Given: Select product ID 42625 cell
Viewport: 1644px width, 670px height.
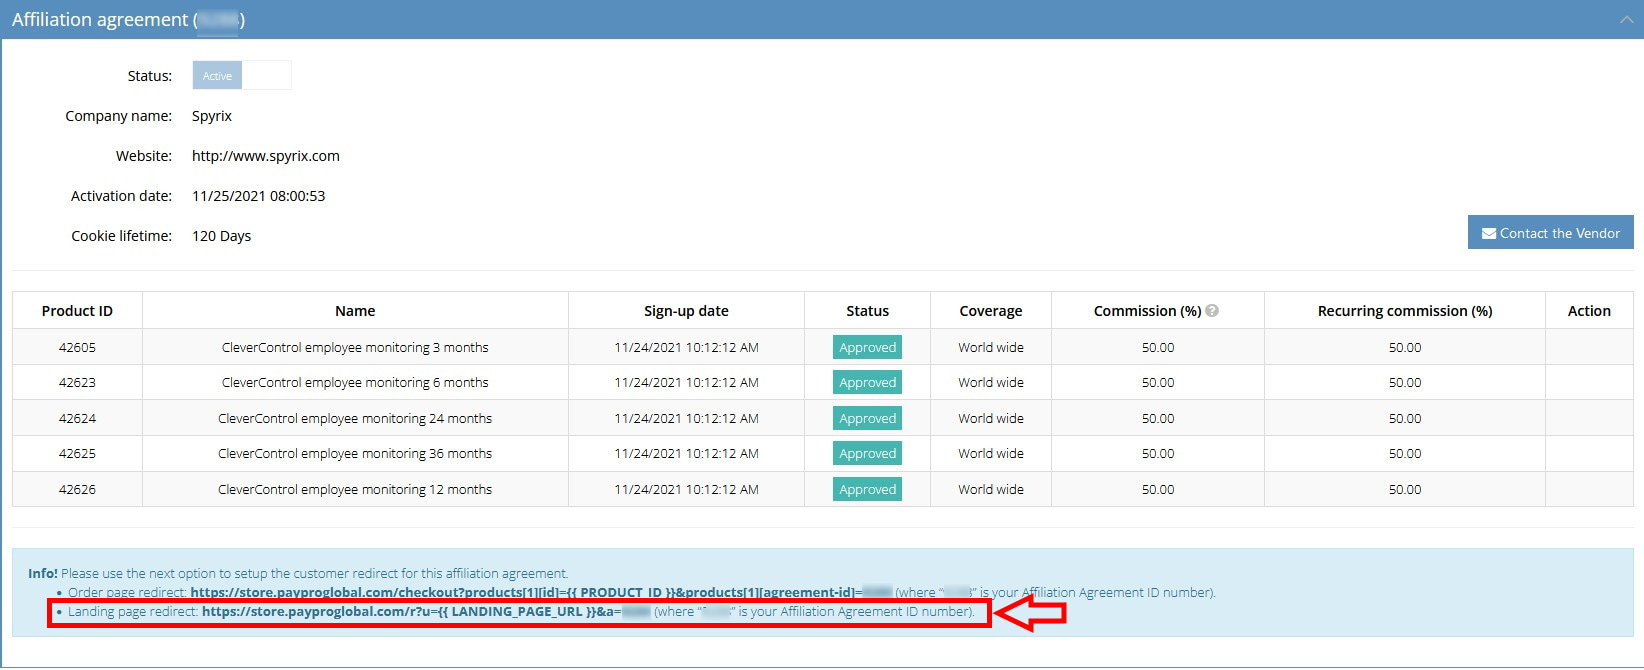Looking at the screenshot, I should coord(77,453).
